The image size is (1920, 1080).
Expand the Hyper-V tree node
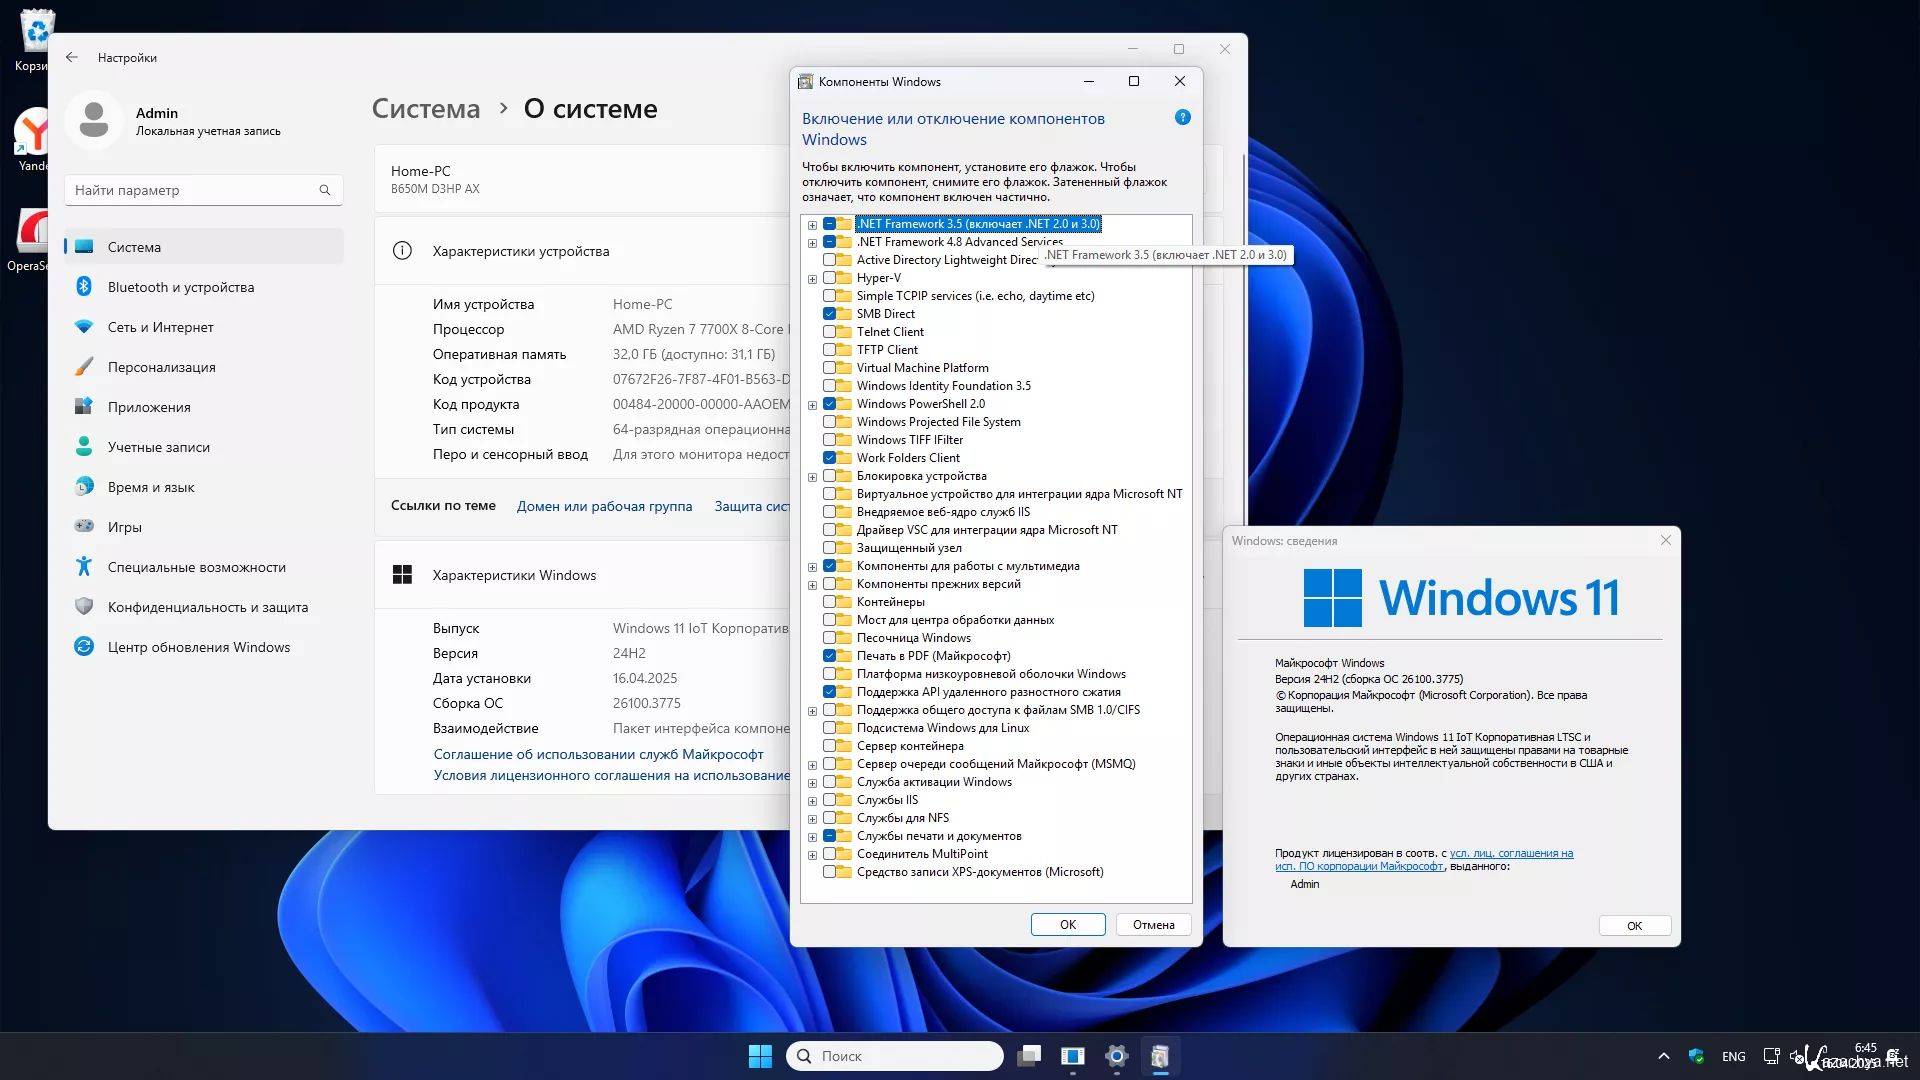pos(812,279)
